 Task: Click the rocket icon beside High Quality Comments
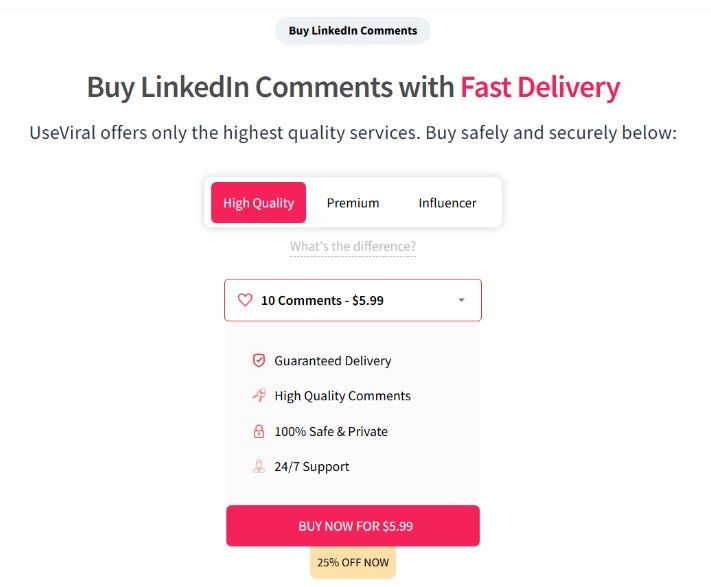[259, 396]
